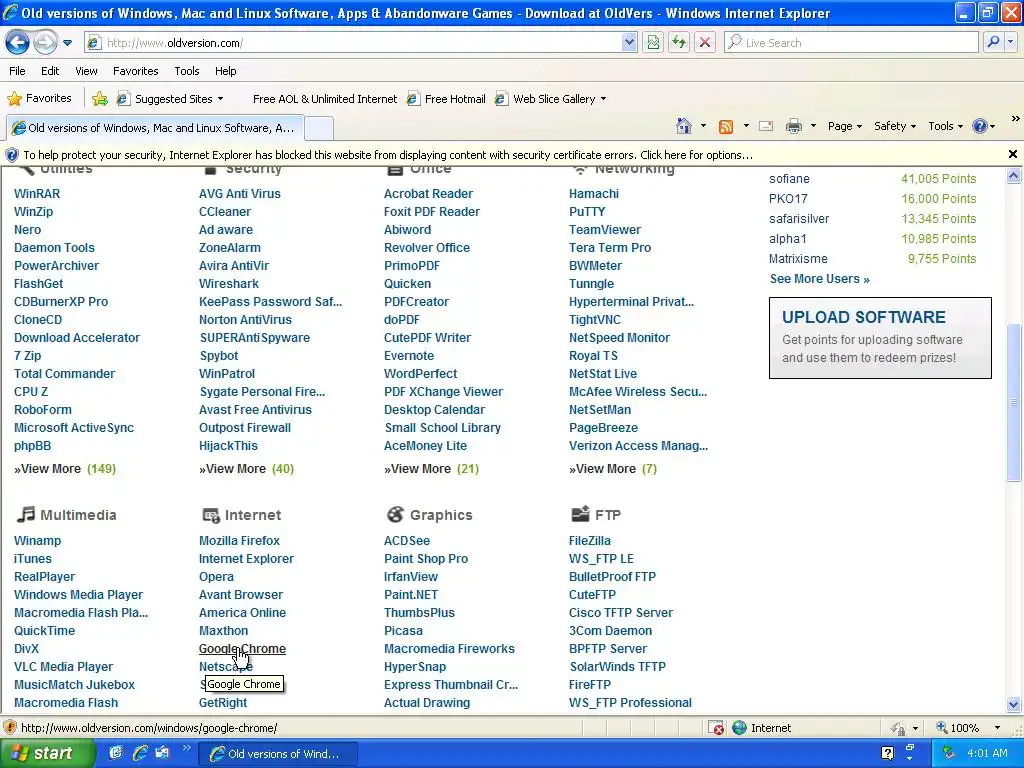1024x768 pixels.
Task: Go back using the Back arrow button
Action: click(18, 43)
